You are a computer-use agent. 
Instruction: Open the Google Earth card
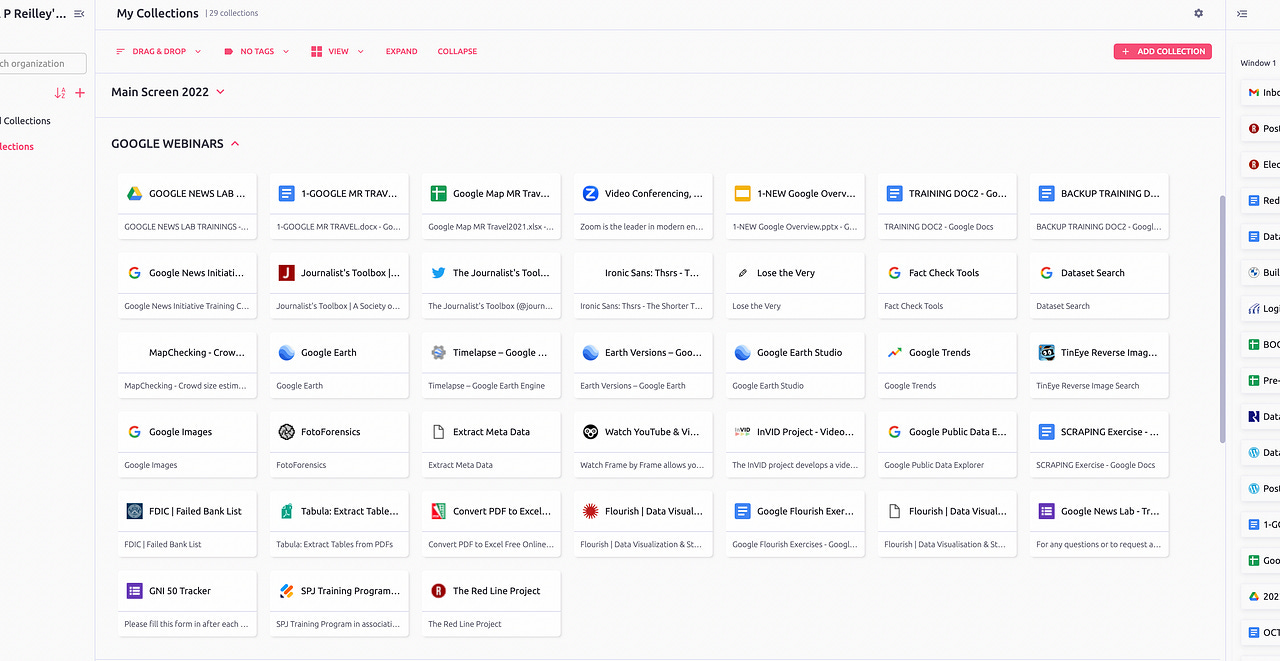(339, 365)
